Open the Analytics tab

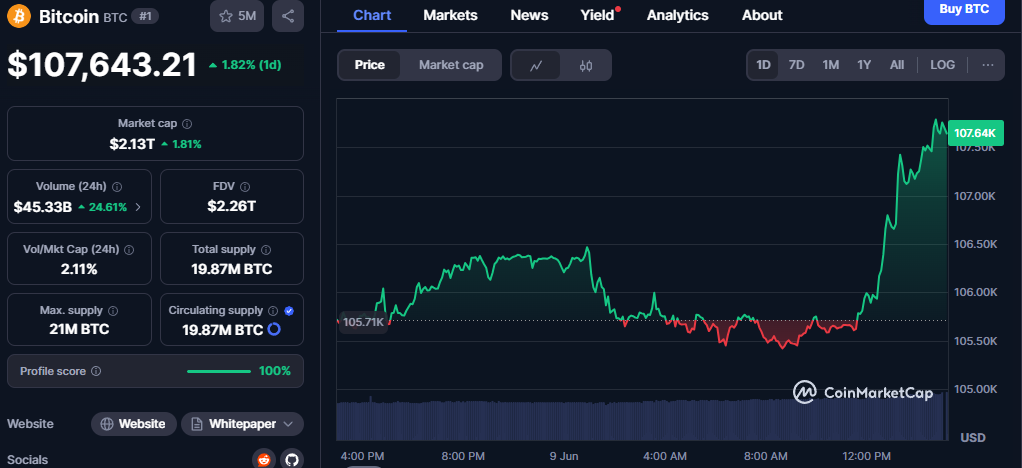click(678, 15)
